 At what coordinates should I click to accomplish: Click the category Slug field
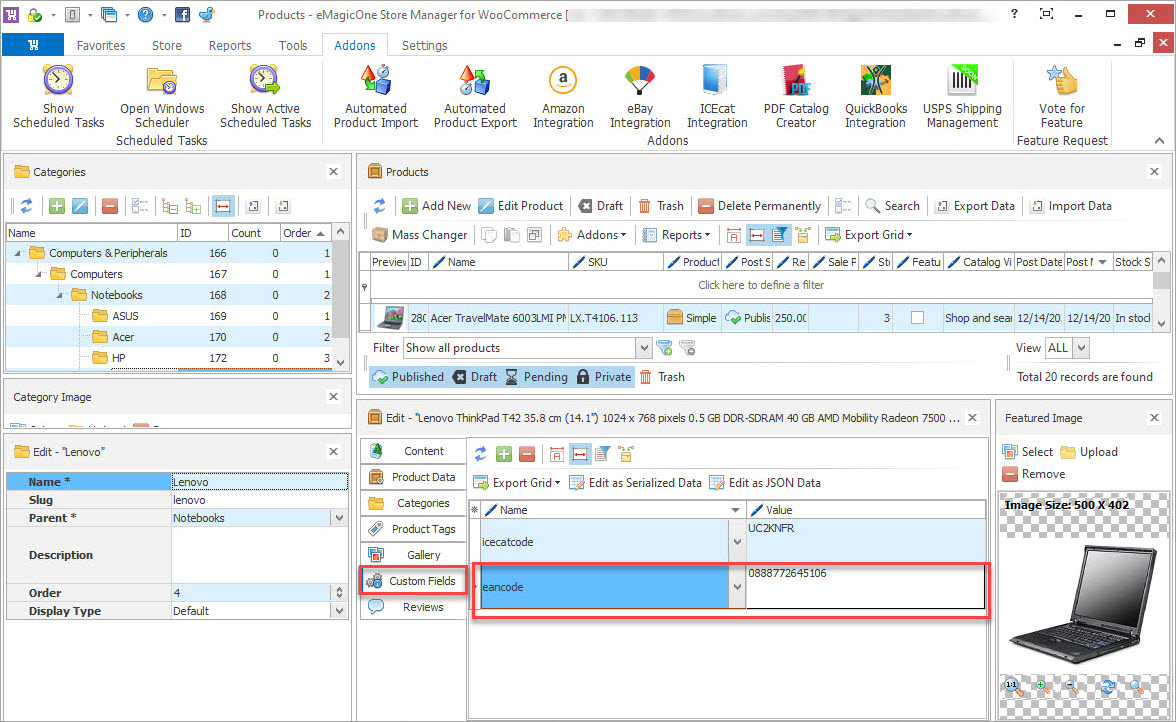click(x=259, y=500)
